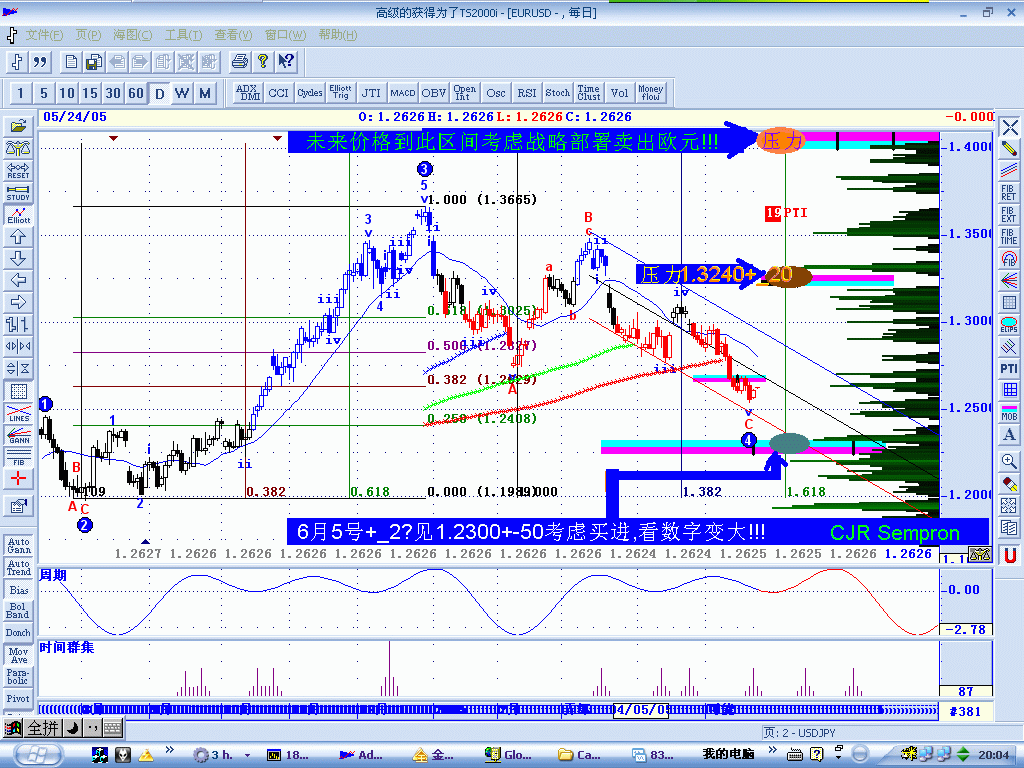Screen dimensions: 1024x768
Task: Open the 页(P) menu
Action: click(x=88, y=35)
